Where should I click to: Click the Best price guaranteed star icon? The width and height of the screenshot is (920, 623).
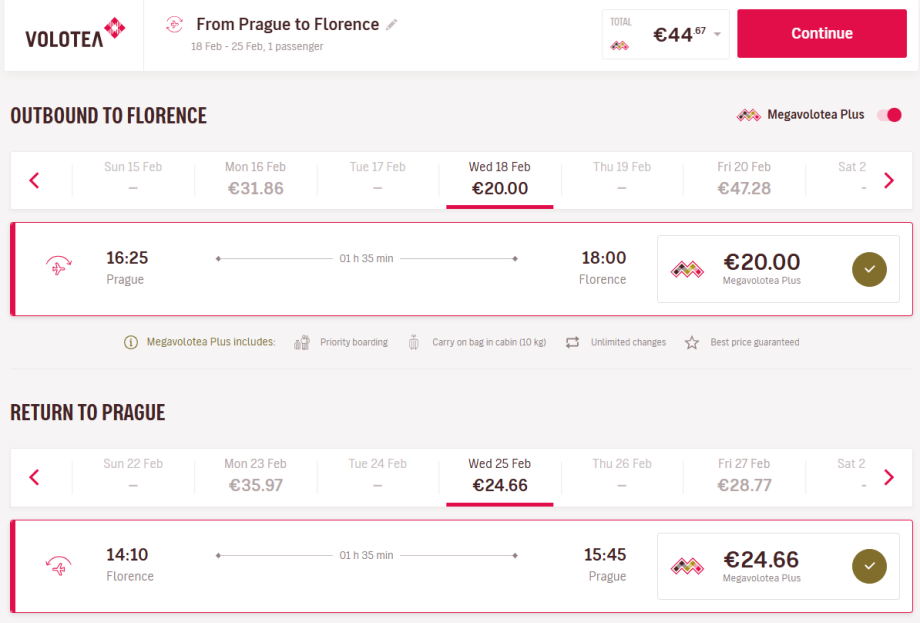tap(692, 343)
